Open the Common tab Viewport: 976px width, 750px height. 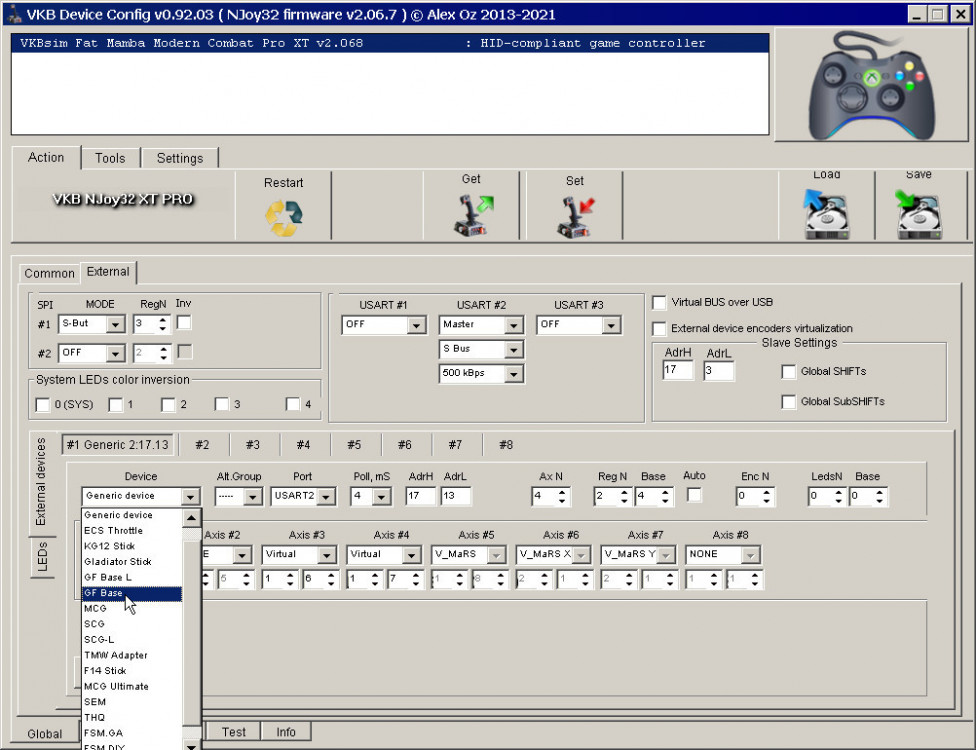tap(49, 273)
